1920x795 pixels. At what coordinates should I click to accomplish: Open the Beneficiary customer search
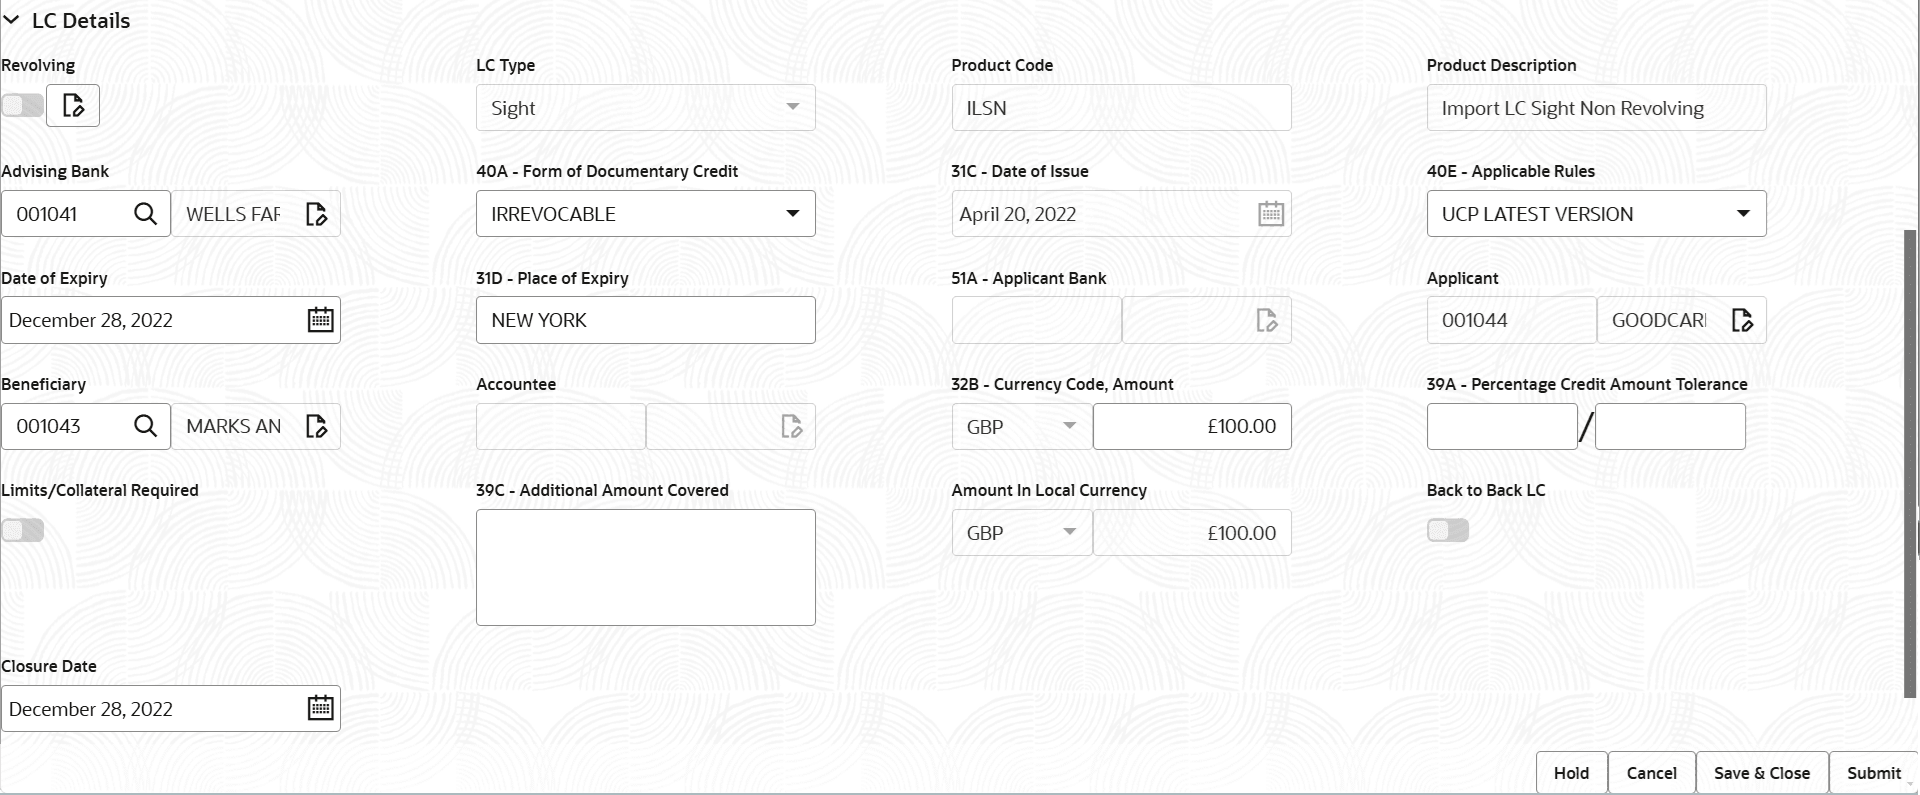coord(146,426)
